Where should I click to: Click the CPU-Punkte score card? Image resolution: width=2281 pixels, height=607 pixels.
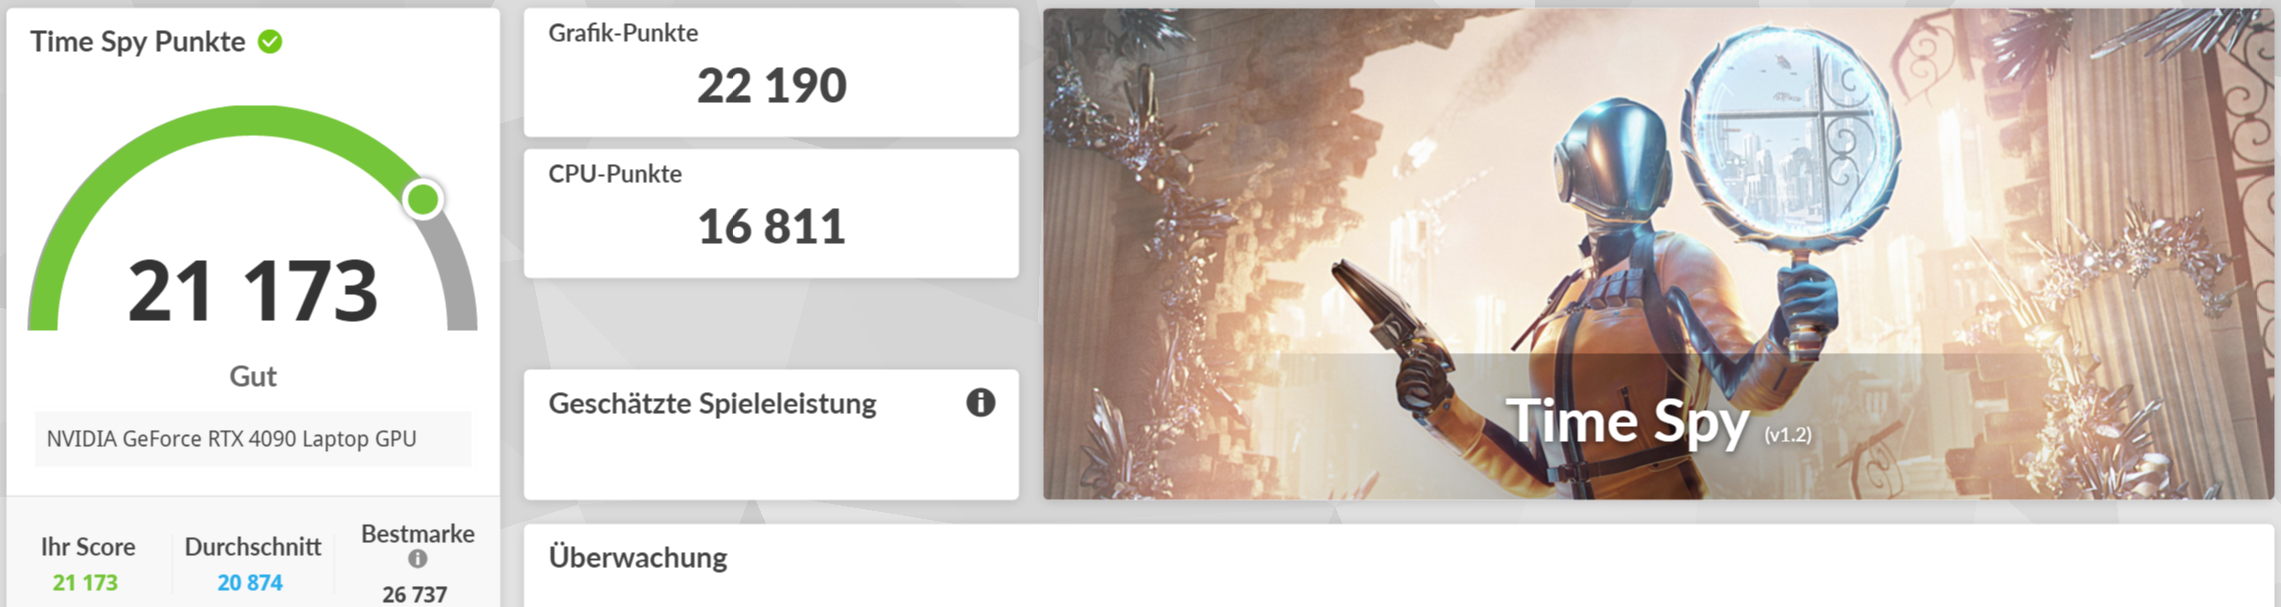pyautogui.click(x=771, y=213)
